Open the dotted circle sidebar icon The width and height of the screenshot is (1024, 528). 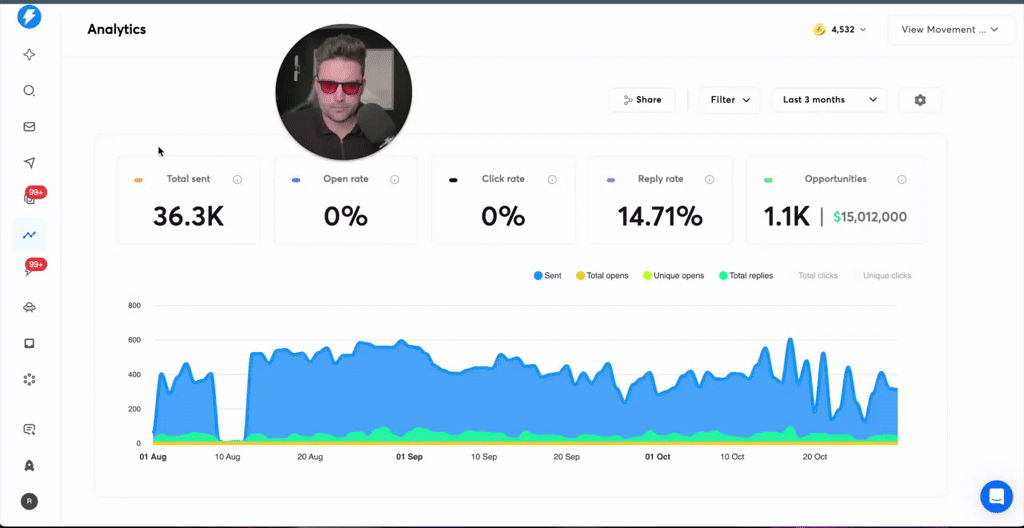(x=29, y=379)
